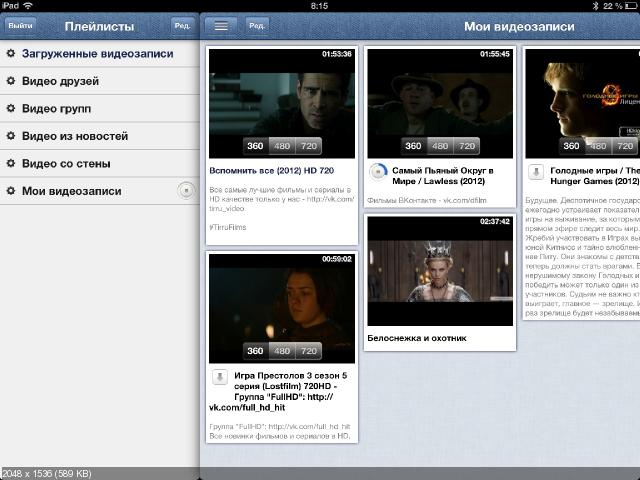Click gear icon beside Загруженные видеозаписи
640x480 pixels.
point(11,53)
